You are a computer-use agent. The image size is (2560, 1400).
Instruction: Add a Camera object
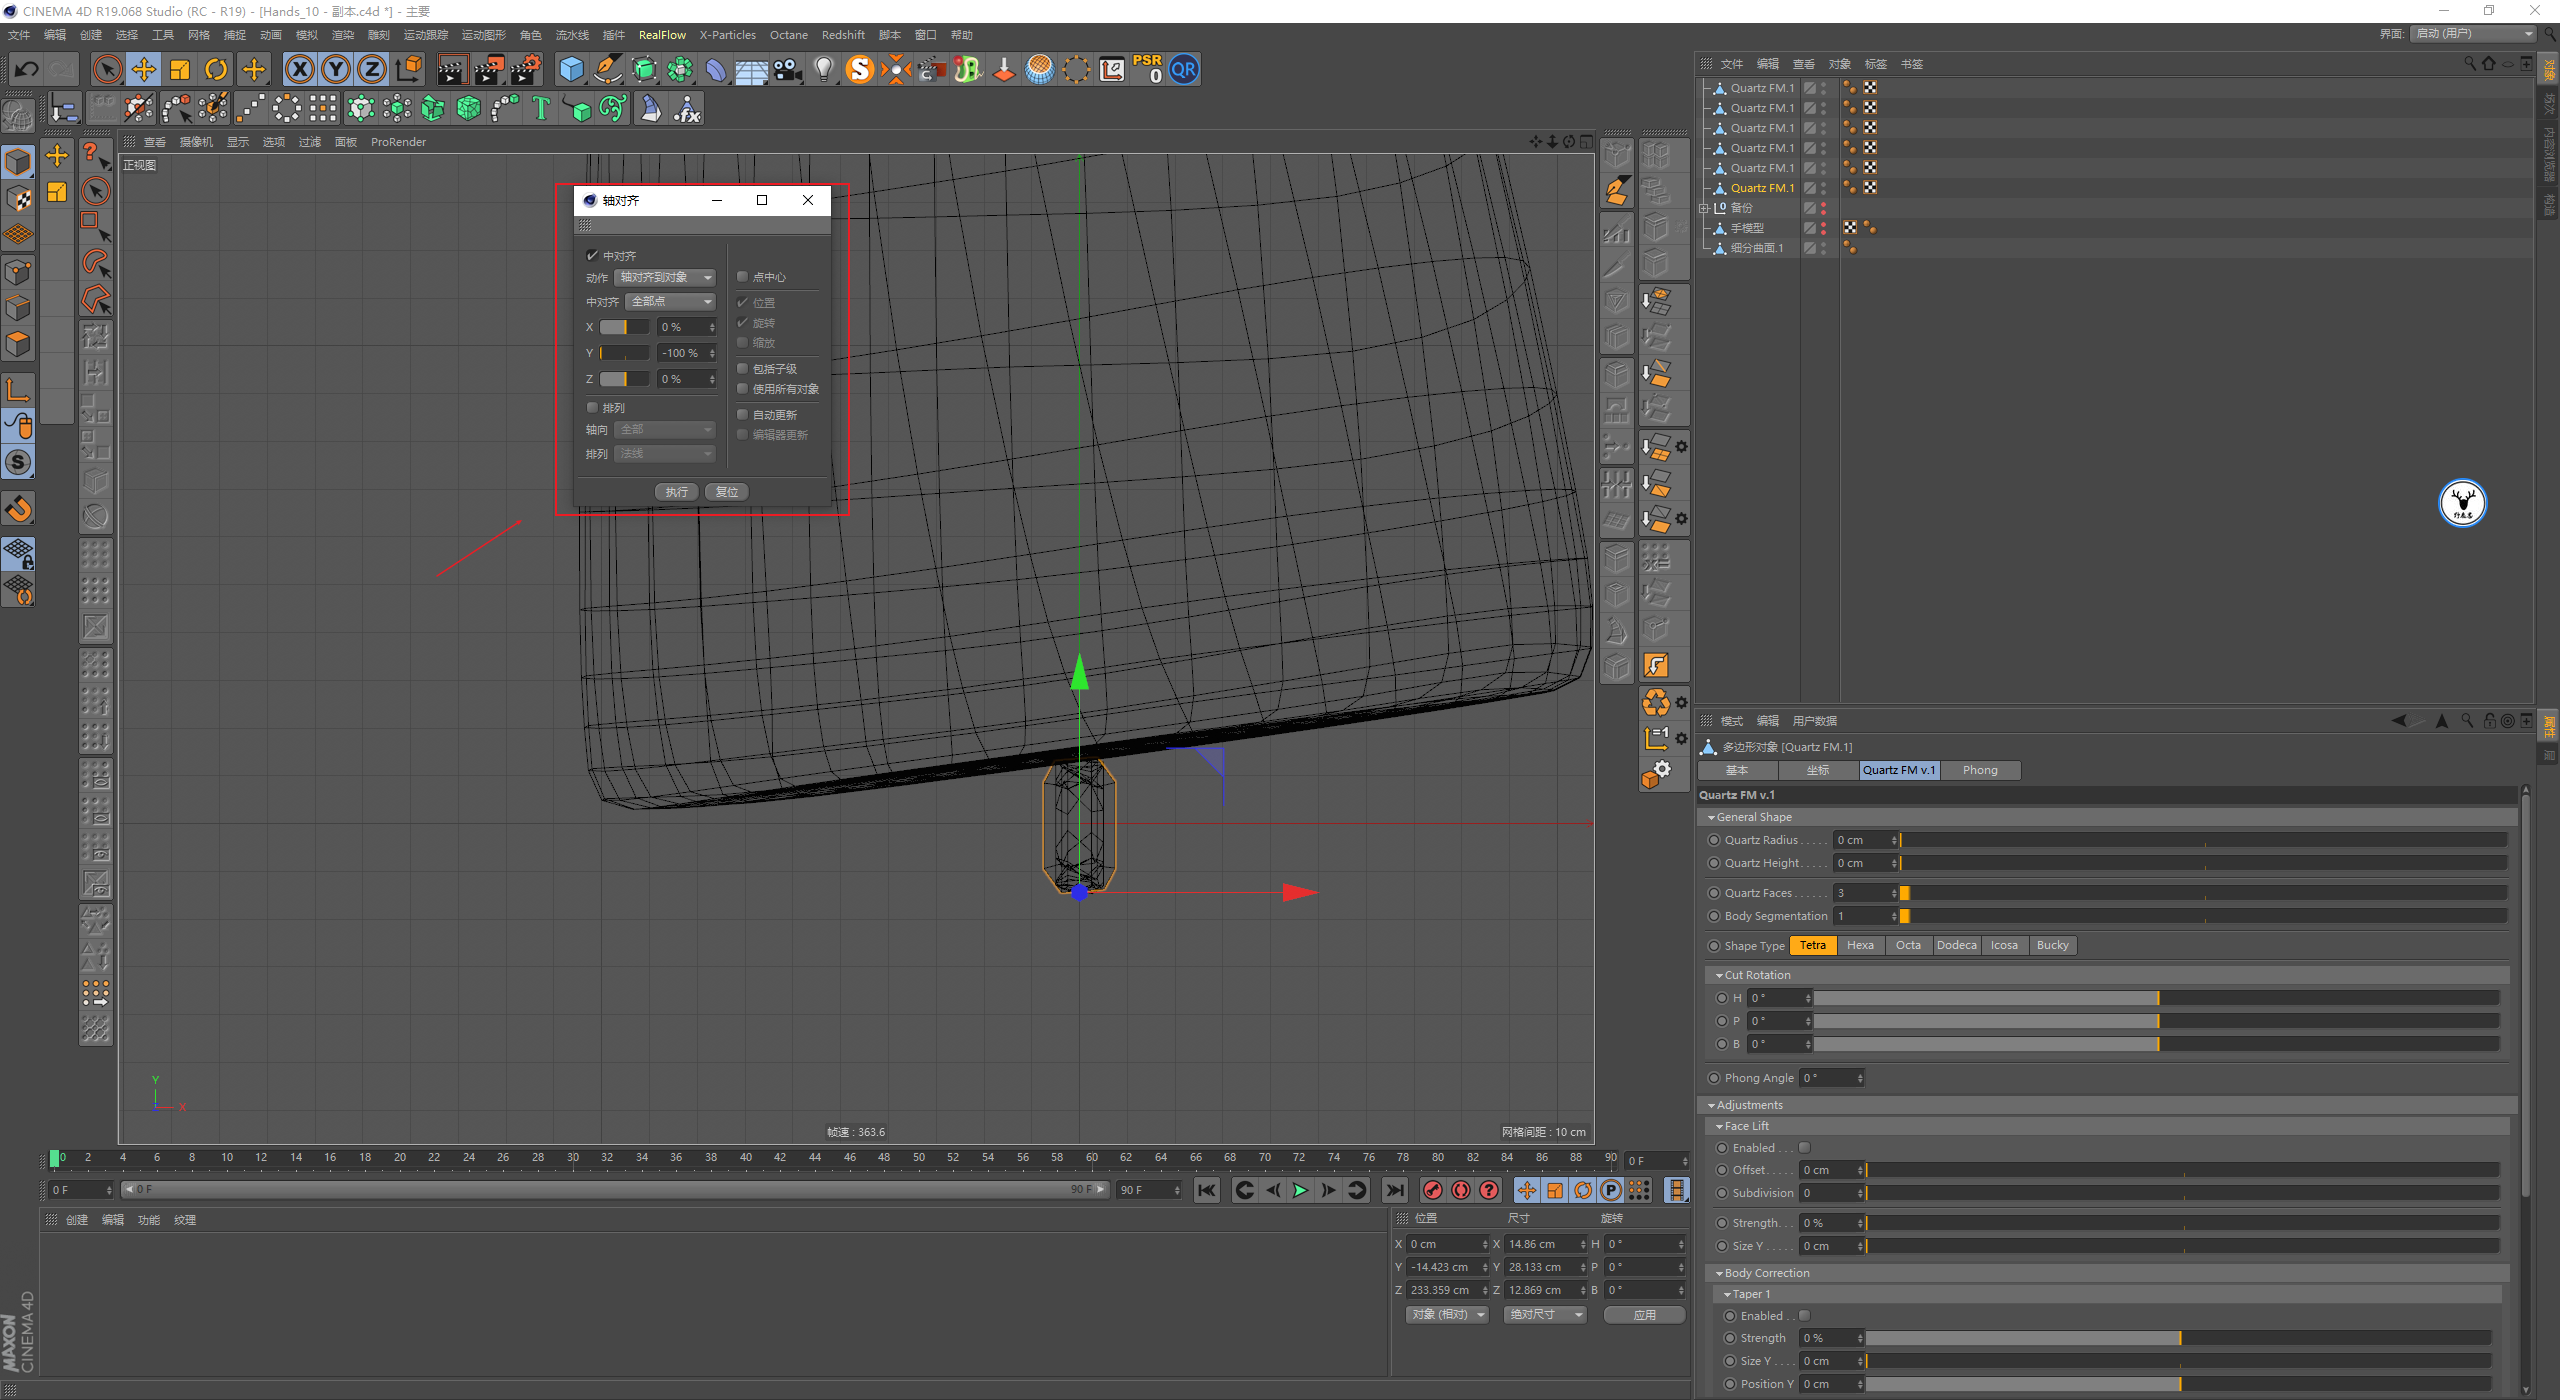point(787,70)
